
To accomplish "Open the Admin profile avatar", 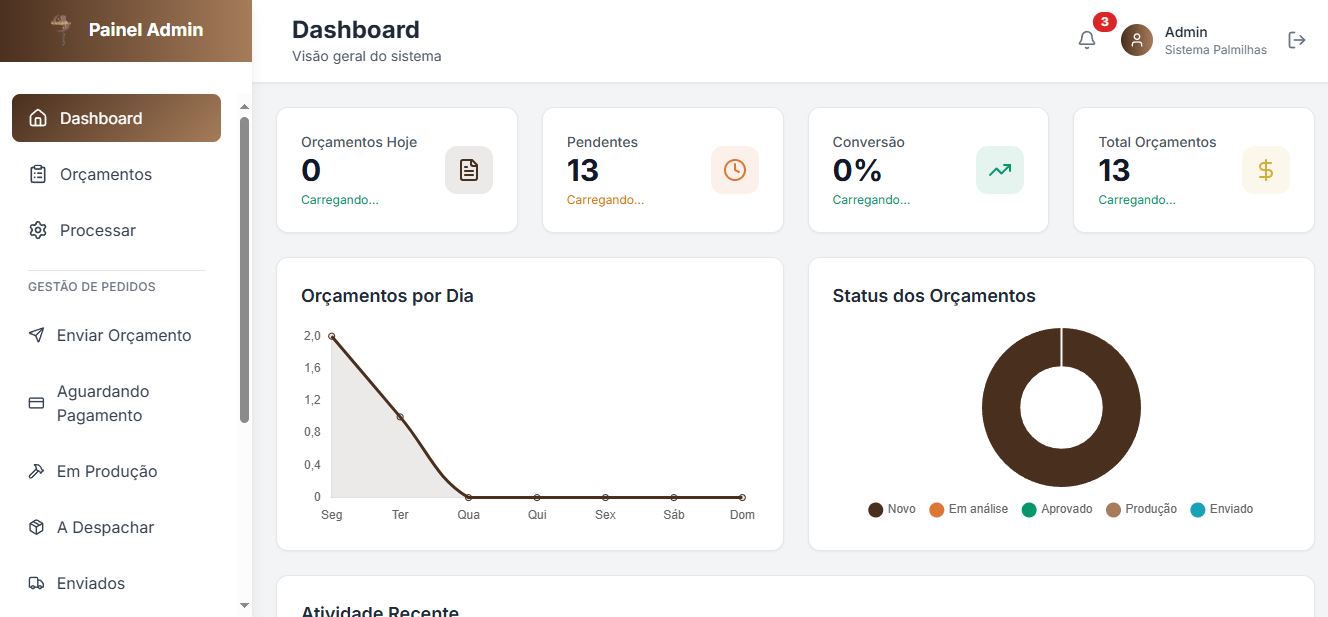I will tap(1136, 39).
